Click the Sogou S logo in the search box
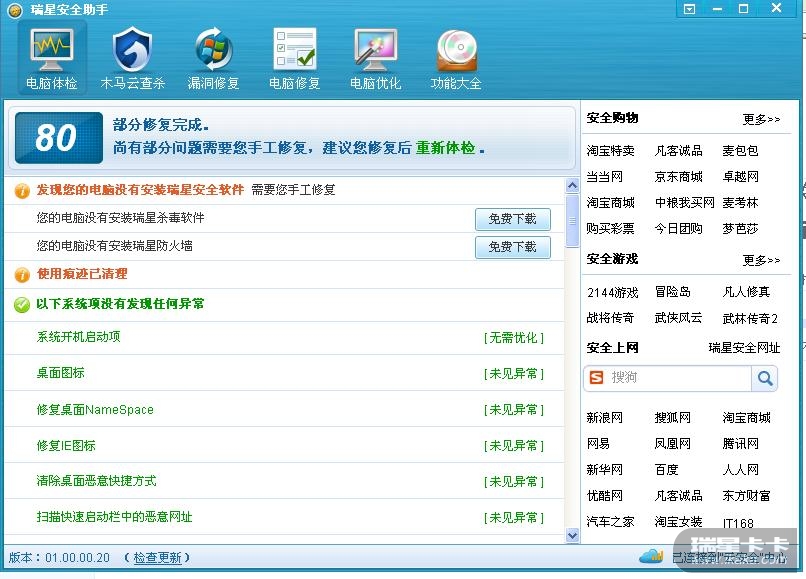The height and width of the screenshot is (579, 806). 596,377
